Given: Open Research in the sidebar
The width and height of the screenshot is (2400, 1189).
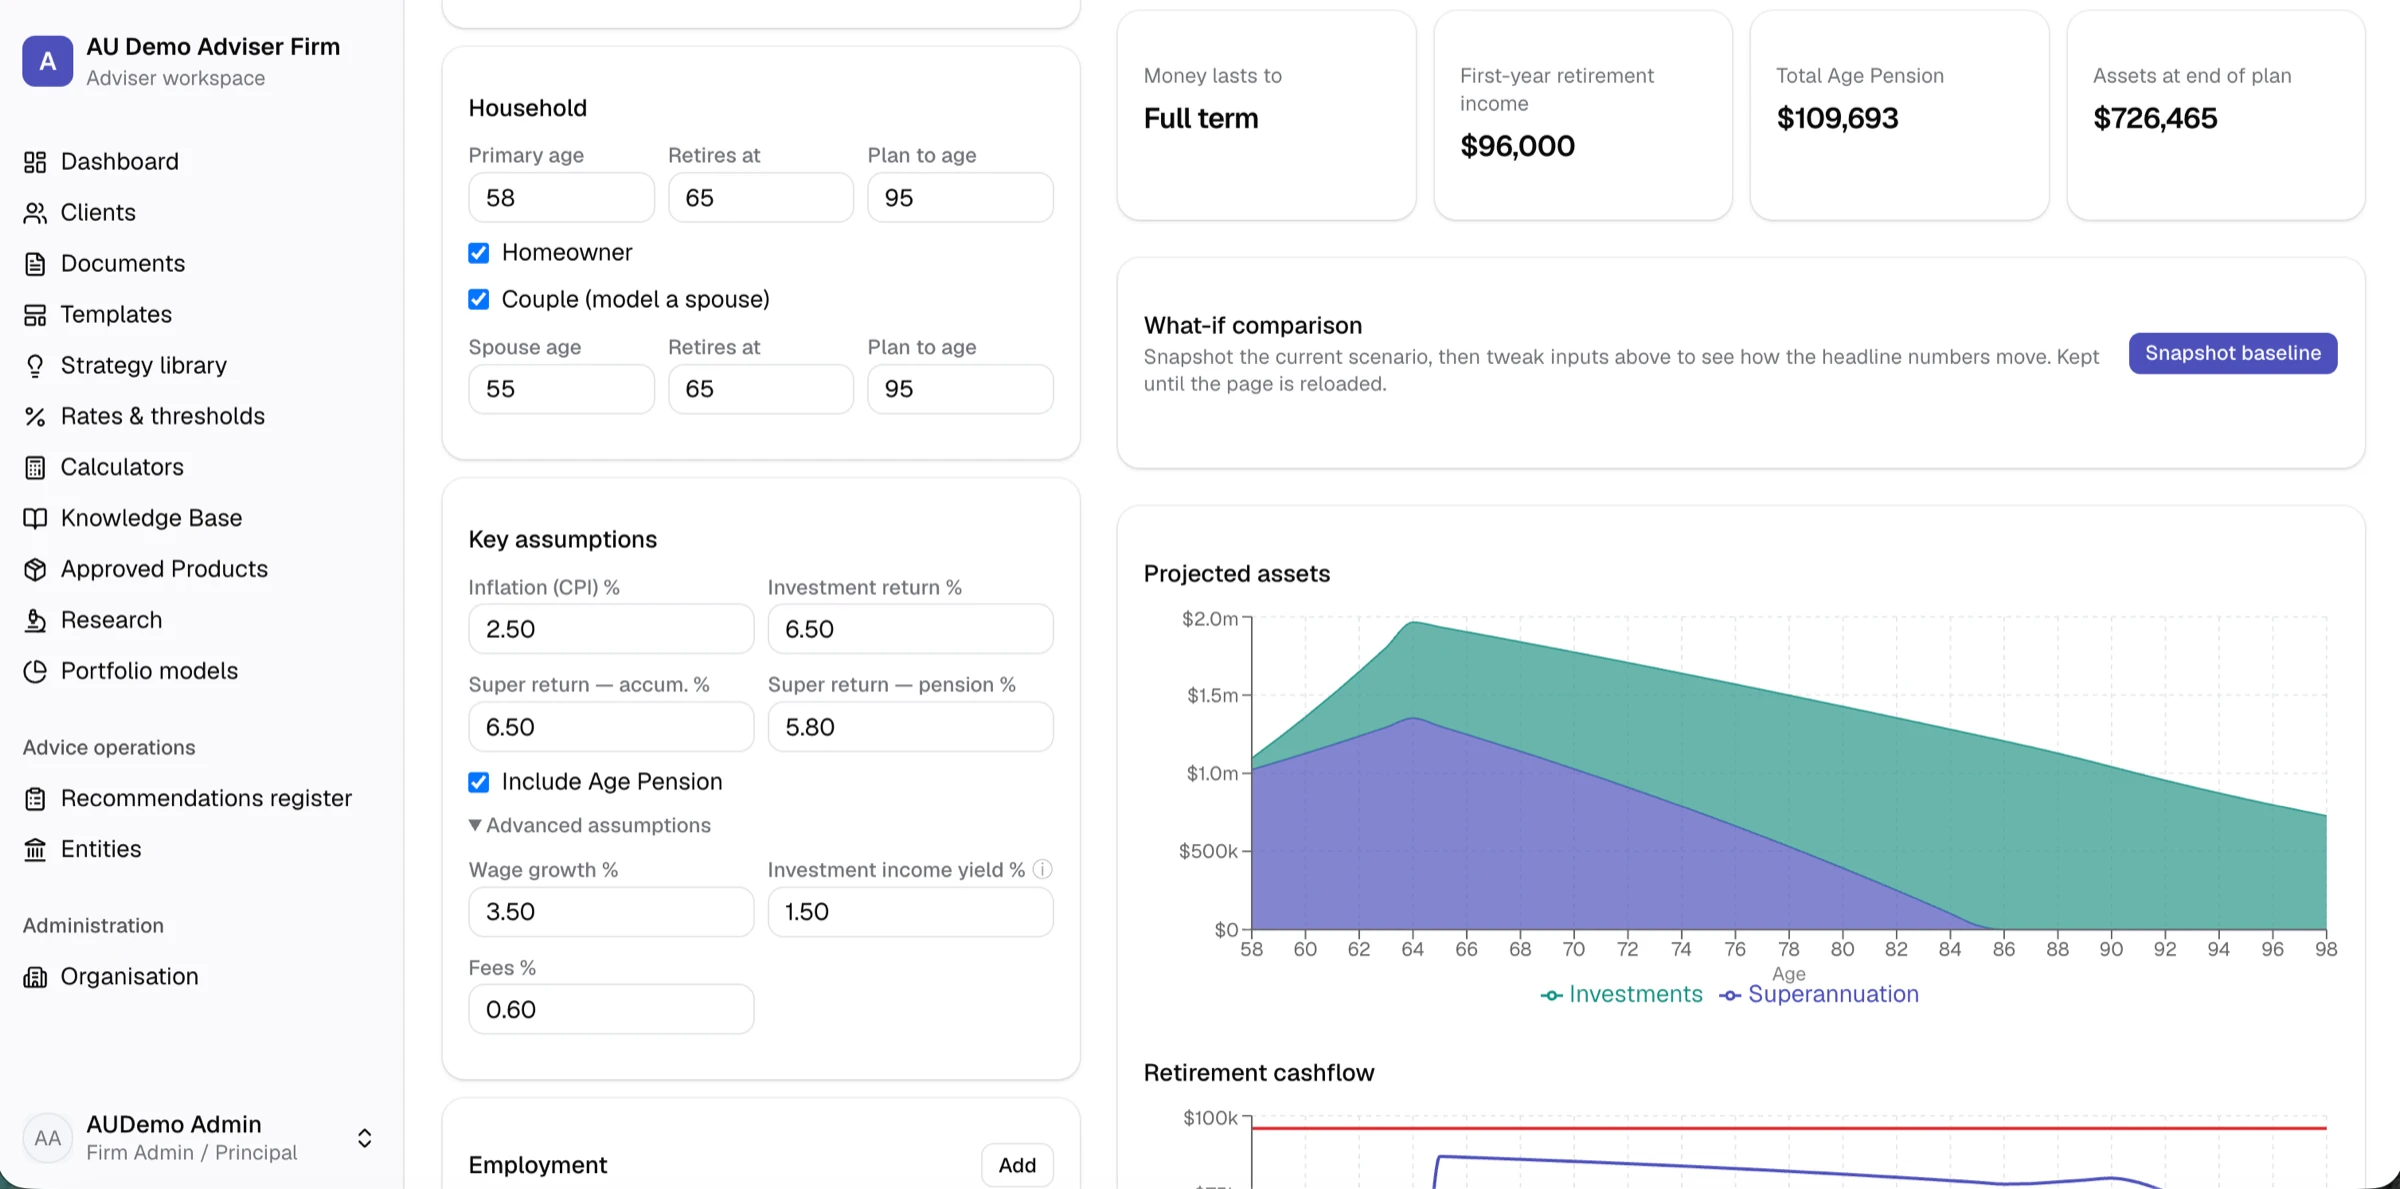Looking at the screenshot, I should click(x=111, y=620).
